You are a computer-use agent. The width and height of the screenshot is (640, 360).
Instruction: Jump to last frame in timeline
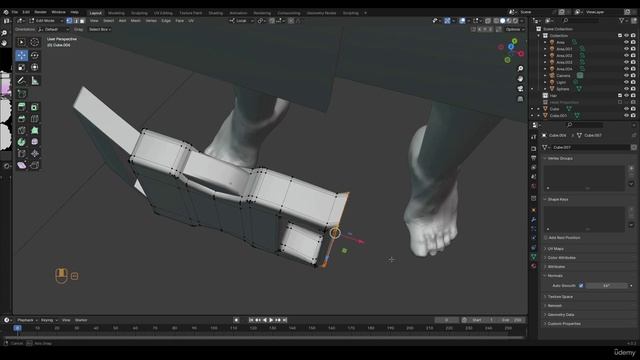(x=285, y=320)
